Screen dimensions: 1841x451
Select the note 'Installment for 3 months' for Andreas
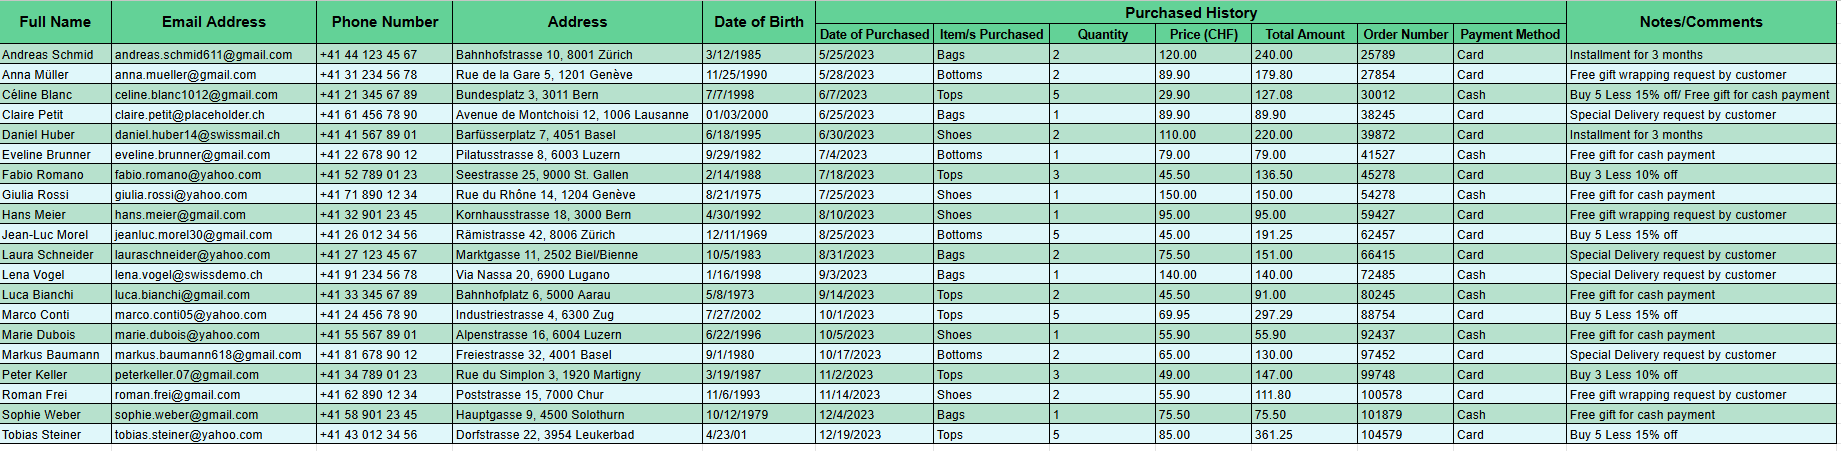1701,54
